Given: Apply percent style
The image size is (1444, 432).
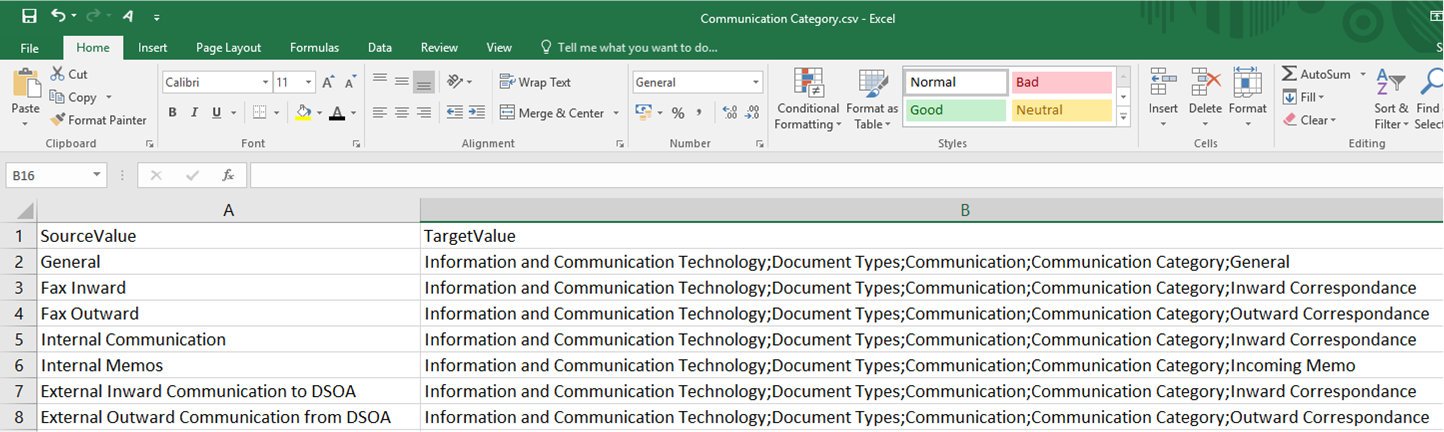Looking at the screenshot, I should pyautogui.click(x=677, y=112).
